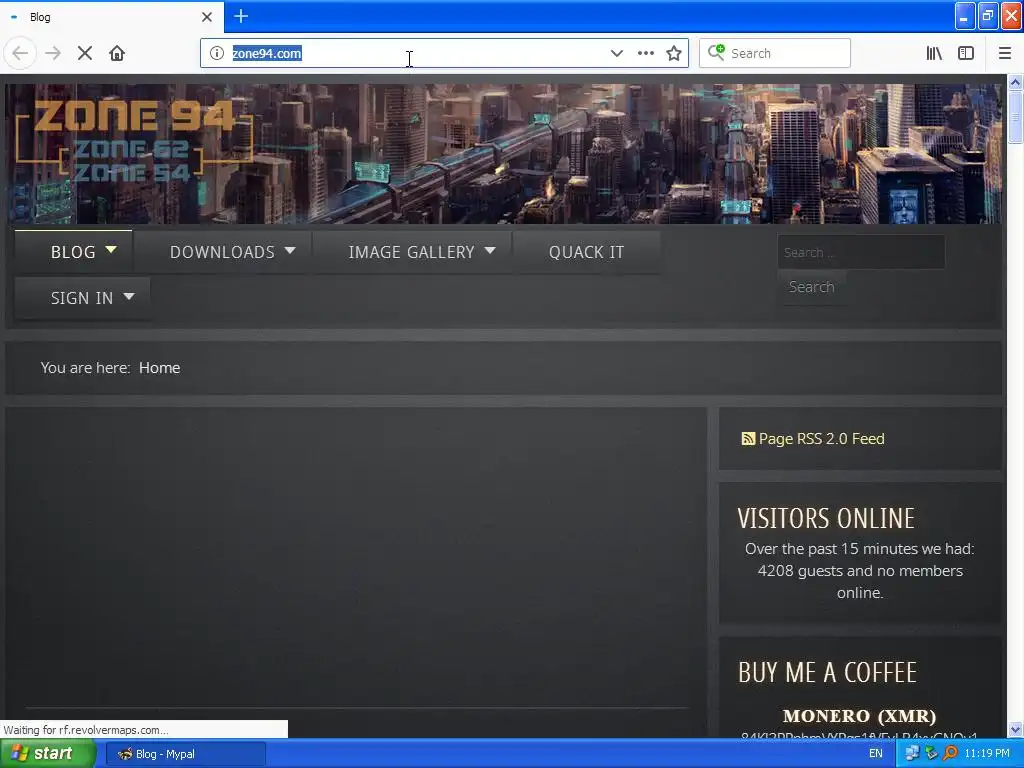The width and height of the screenshot is (1024, 768).
Task: Show site information icon in address bar
Action: pos(217,53)
